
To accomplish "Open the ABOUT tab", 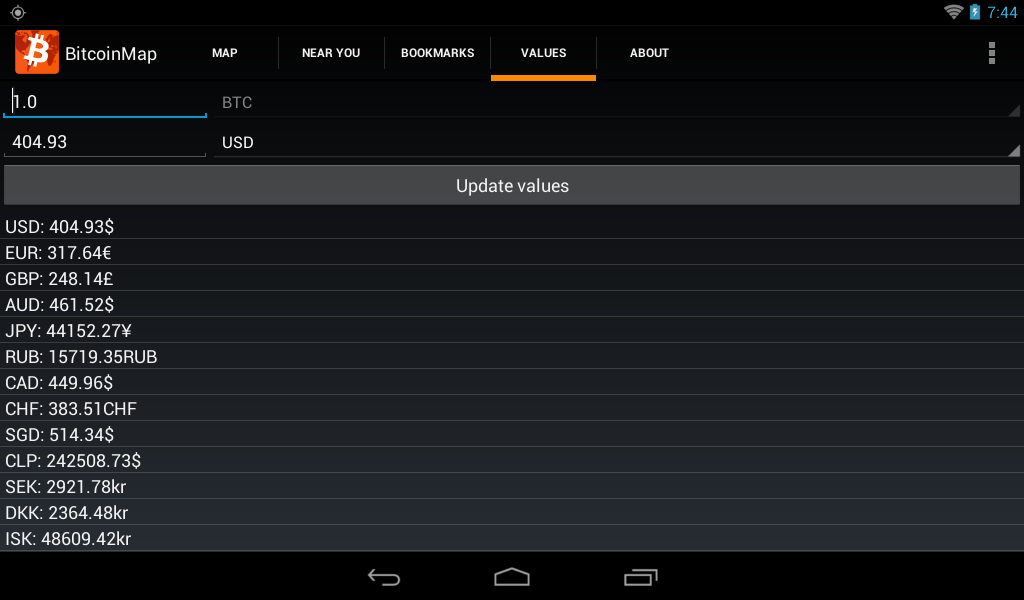I will point(649,53).
